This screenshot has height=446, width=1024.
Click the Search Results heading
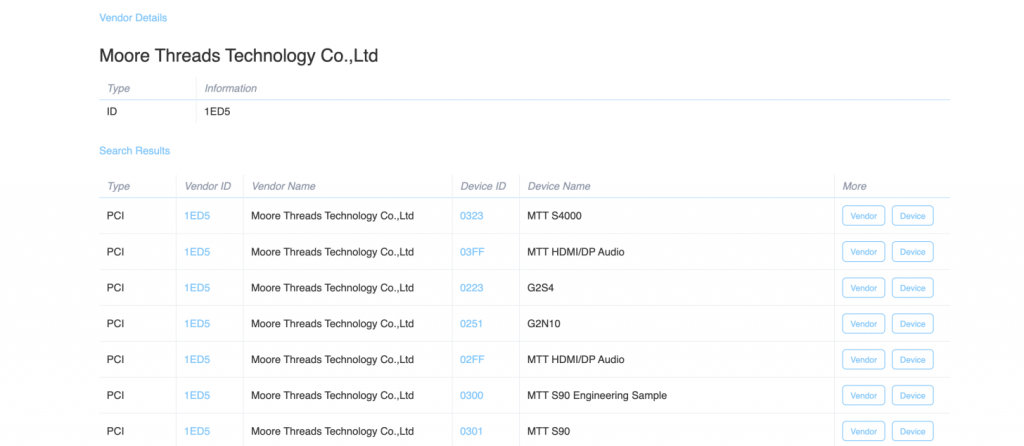click(x=135, y=151)
